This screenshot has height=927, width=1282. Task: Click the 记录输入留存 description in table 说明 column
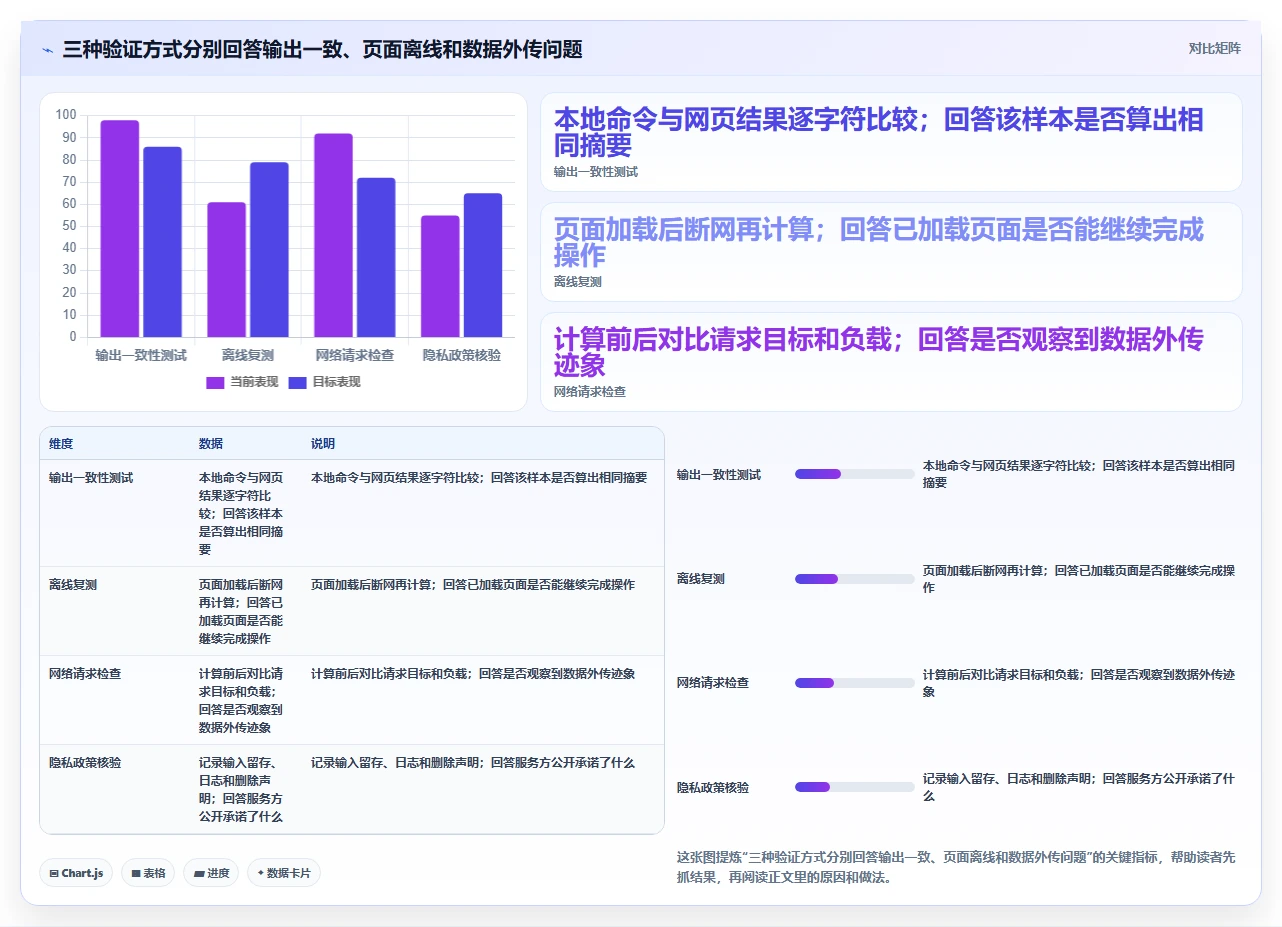tap(473, 763)
